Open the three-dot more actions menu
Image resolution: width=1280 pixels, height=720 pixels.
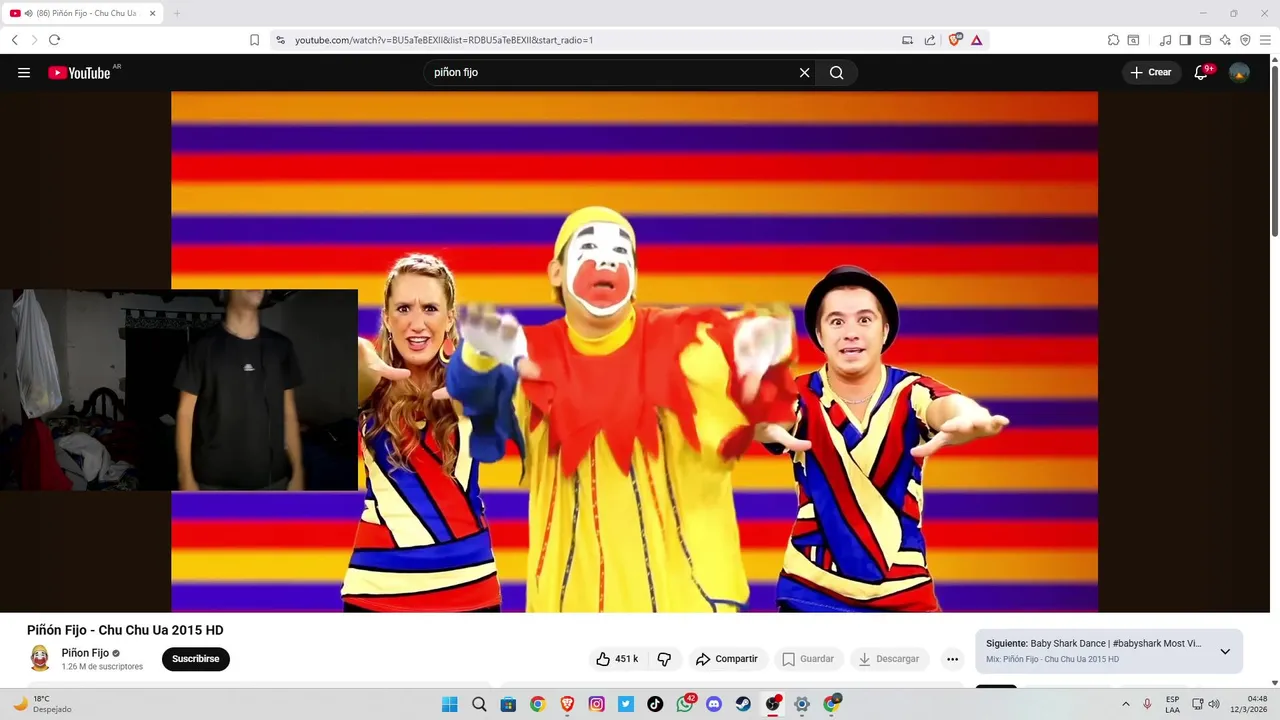(x=952, y=659)
